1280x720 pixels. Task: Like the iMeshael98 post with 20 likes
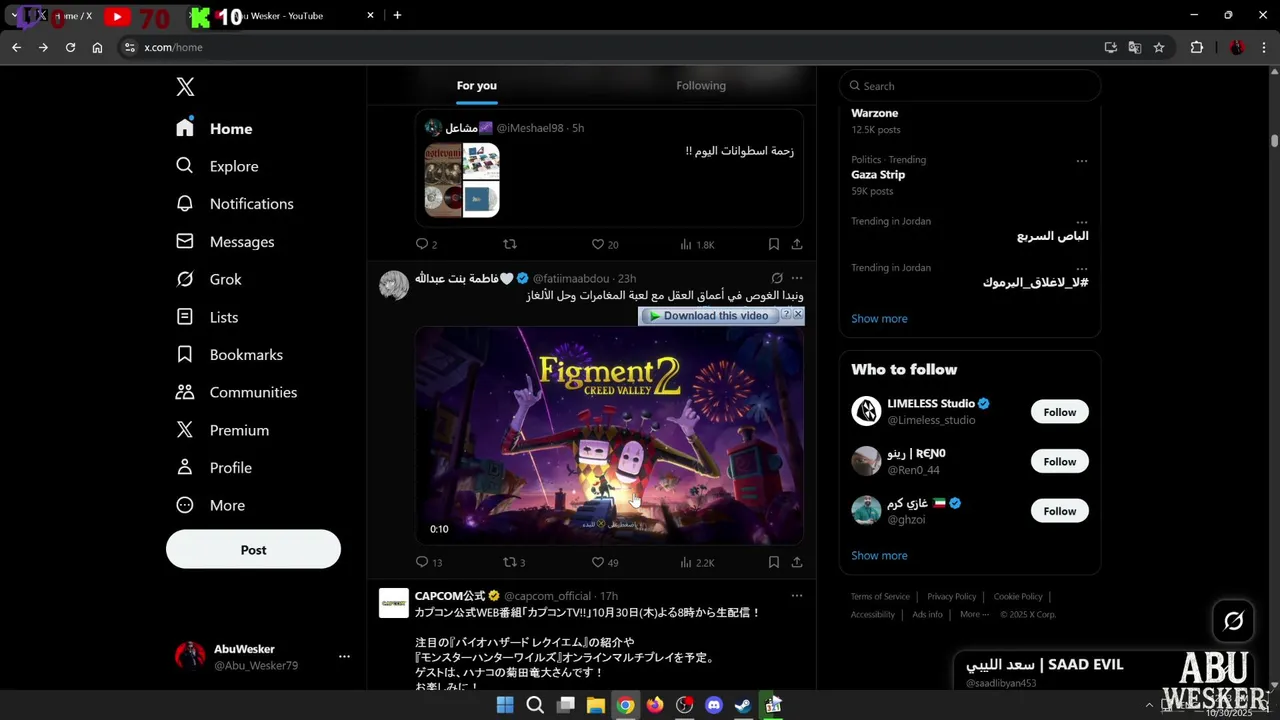pyautogui.click(x=605, y=244)
